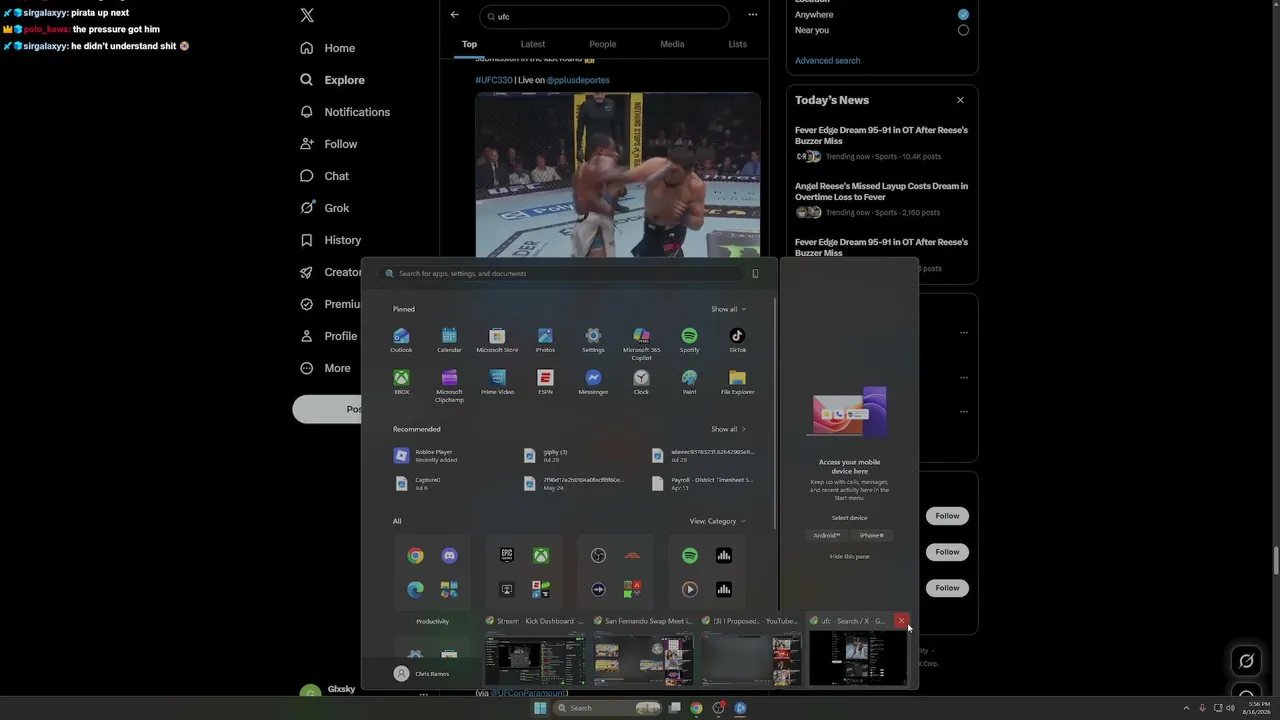The image size is (1280, 720).
Task: Open Messenger from pinned apps
Action: click(593, 382)
